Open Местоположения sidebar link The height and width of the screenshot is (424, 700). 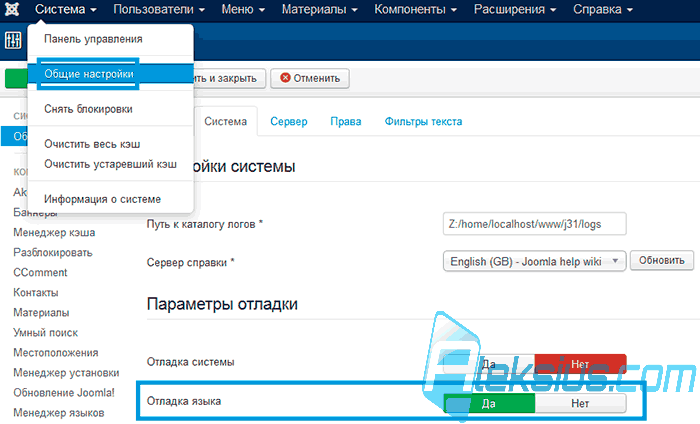tap(56, 353)
